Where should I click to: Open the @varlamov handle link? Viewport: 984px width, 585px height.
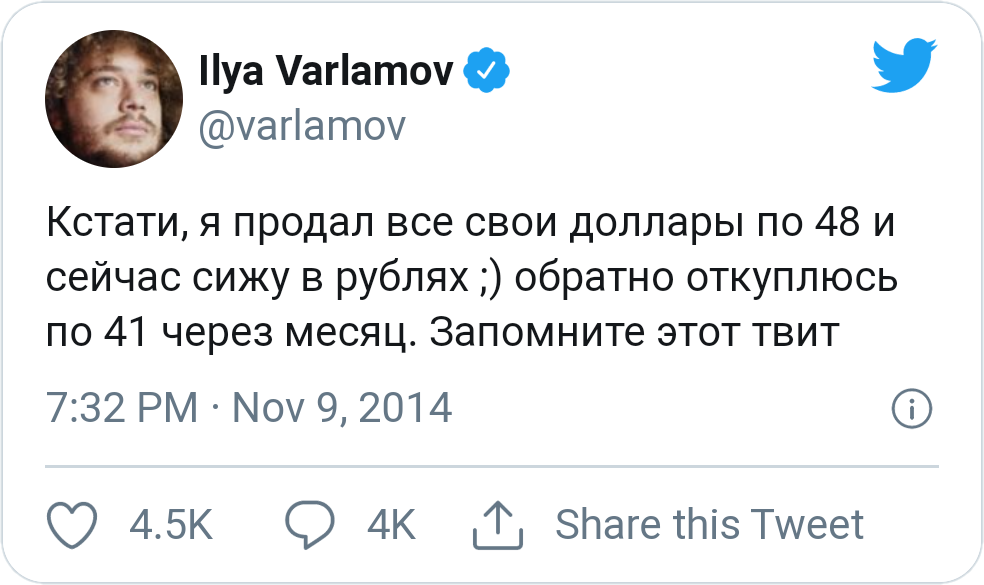[302, 127]
